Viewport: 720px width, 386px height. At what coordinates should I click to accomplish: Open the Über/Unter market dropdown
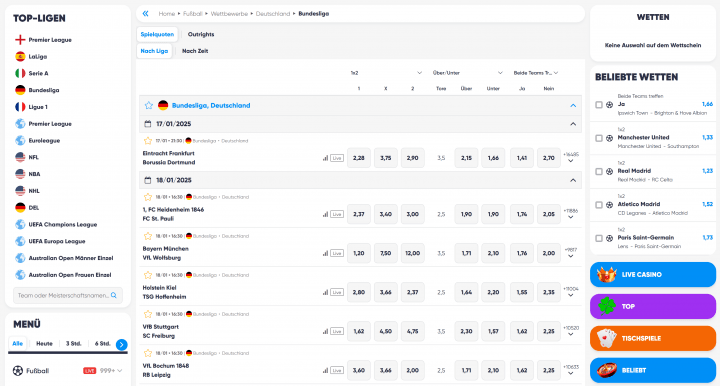point(467,73)
